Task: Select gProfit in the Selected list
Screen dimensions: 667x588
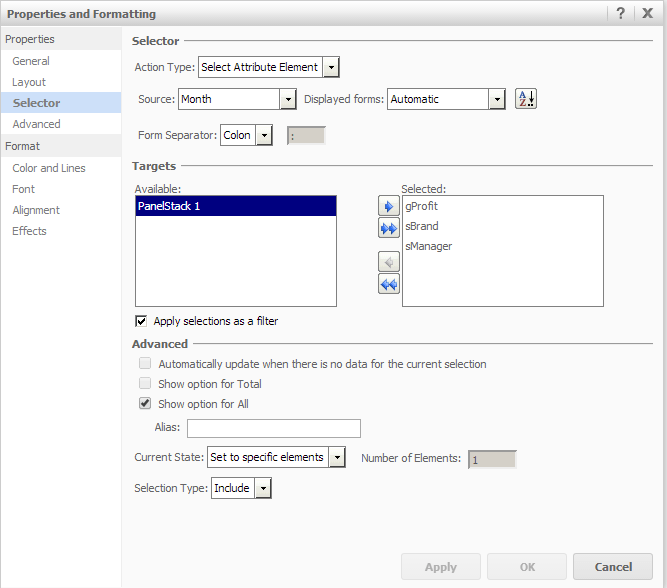Action: (x=422, y=206)
